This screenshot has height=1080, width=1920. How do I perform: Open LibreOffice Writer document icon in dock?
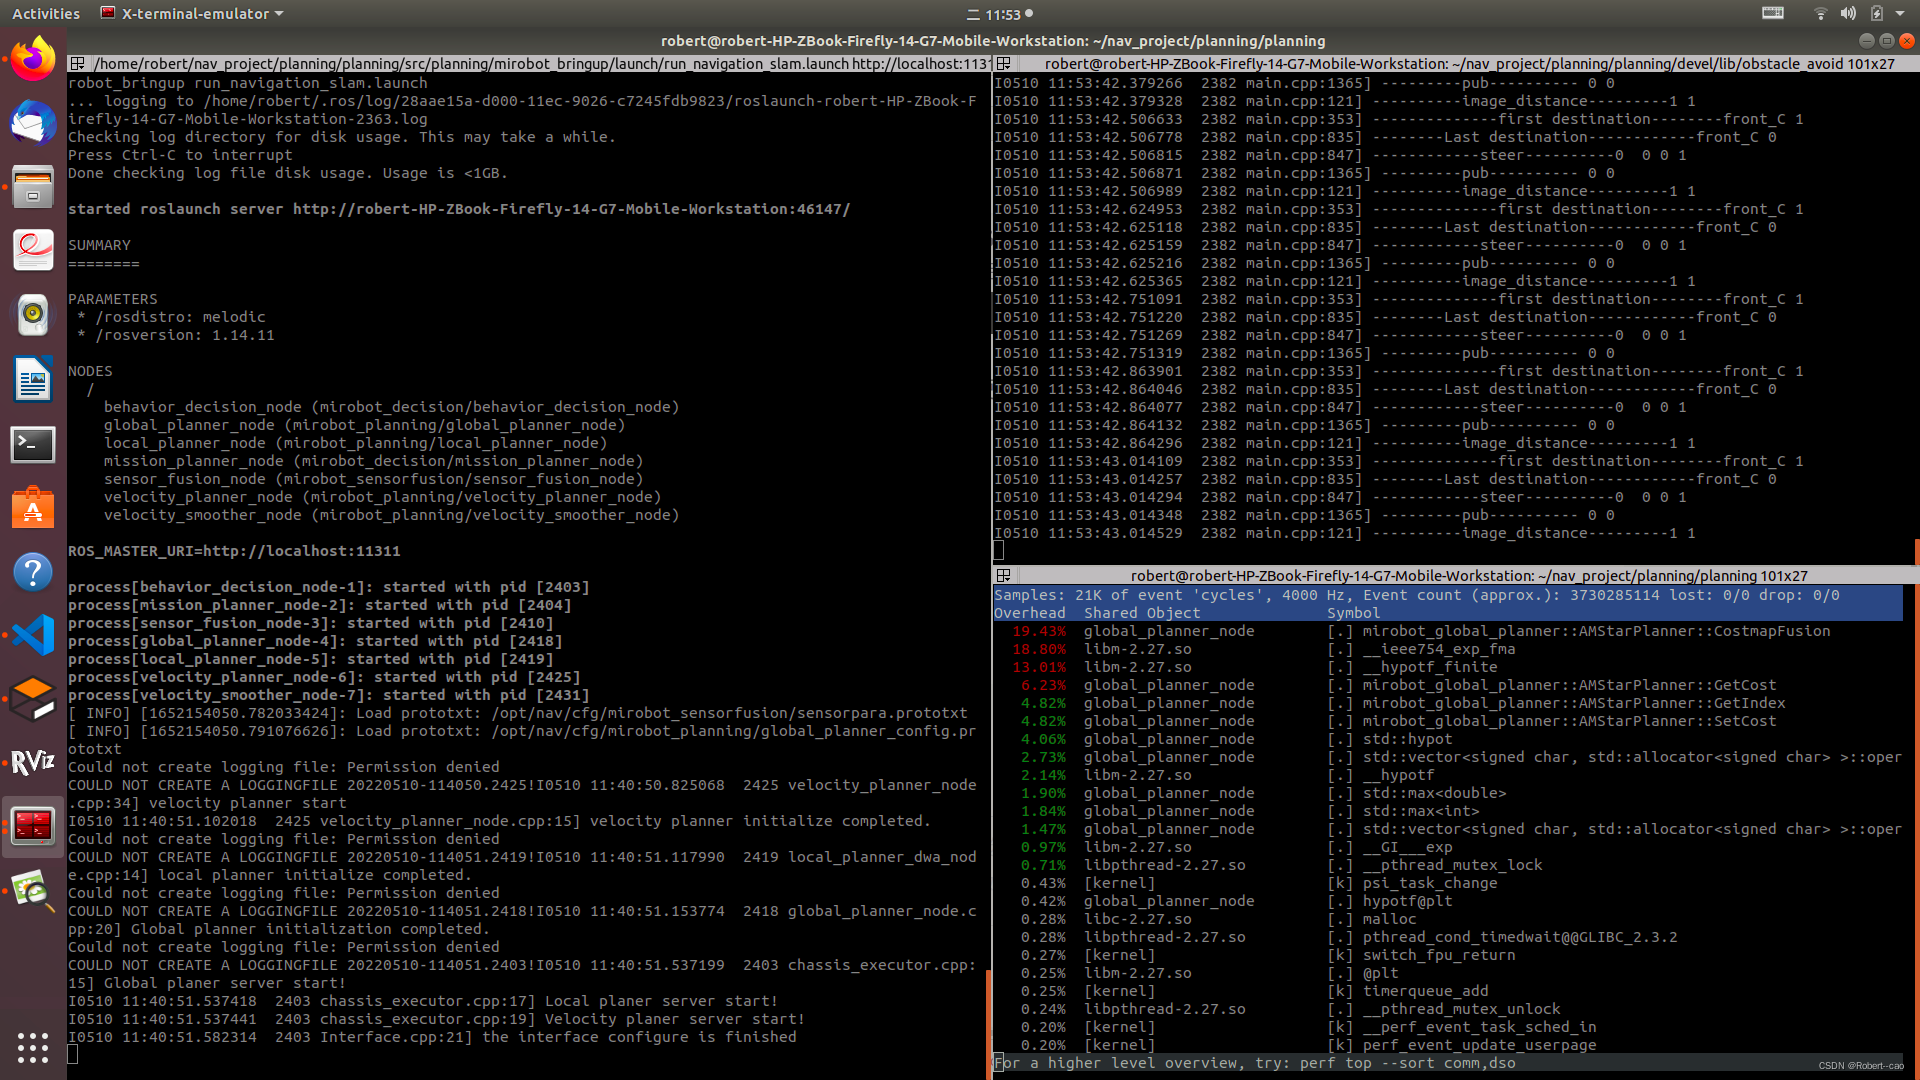[33, 380]
